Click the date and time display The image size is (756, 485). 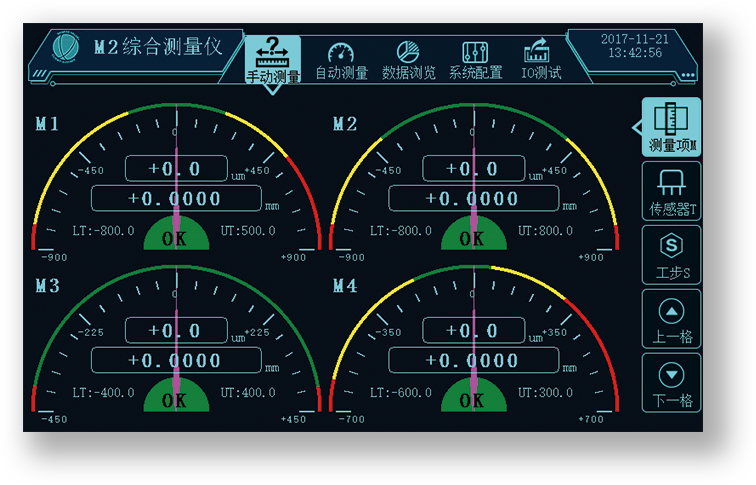[634, 46]
